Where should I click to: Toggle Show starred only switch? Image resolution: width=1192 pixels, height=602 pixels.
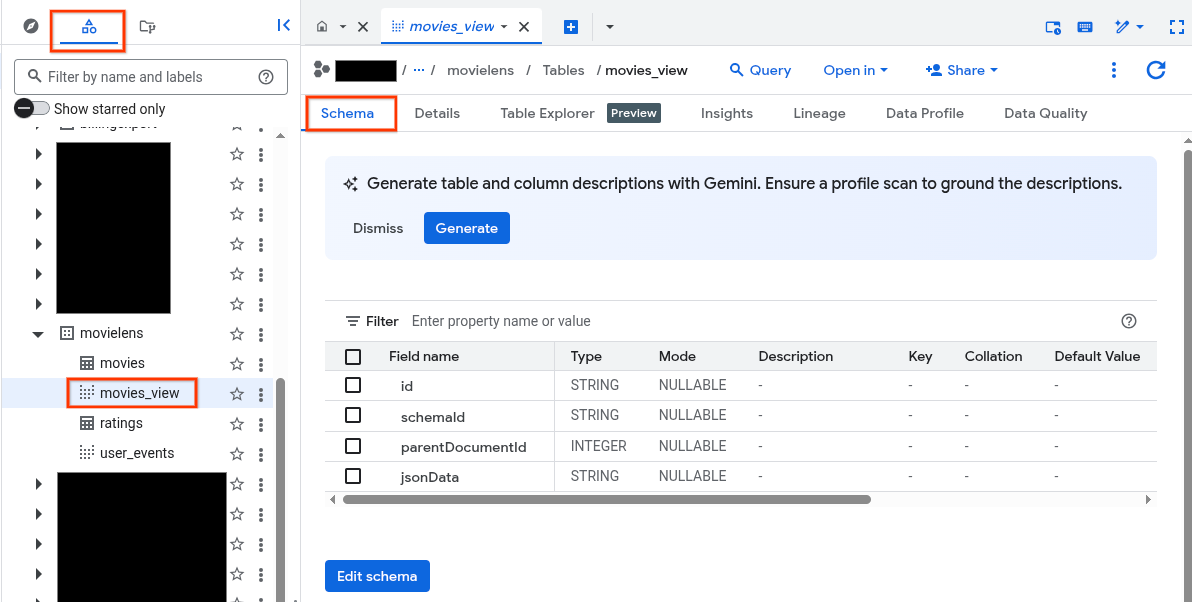pyautogui.click(x=32, y=109)
